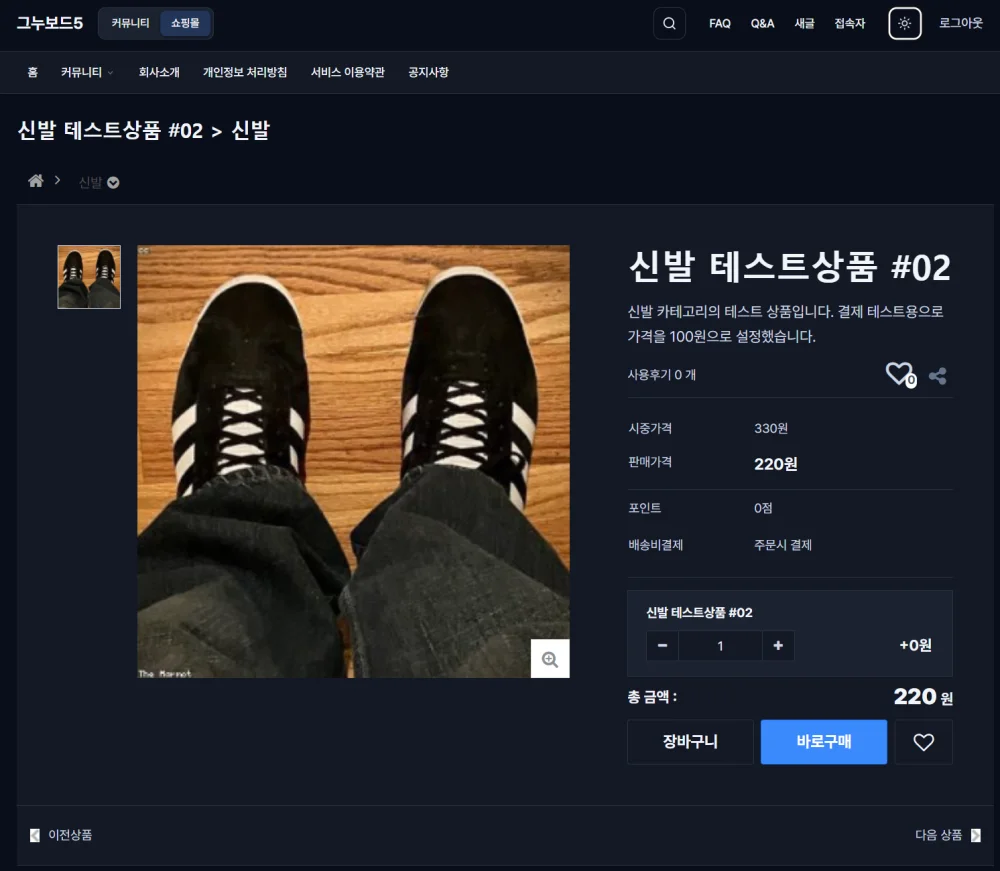Go to previous product arrow icon
The width and height of the screenshot is (1000, 871).
(35, 835)
